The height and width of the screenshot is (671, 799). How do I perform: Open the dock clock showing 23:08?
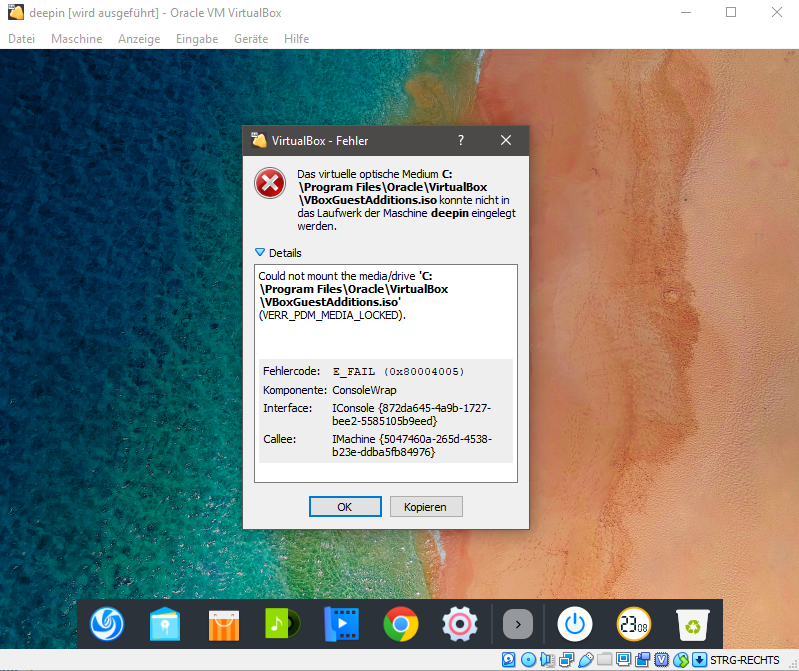coord(634,624)
